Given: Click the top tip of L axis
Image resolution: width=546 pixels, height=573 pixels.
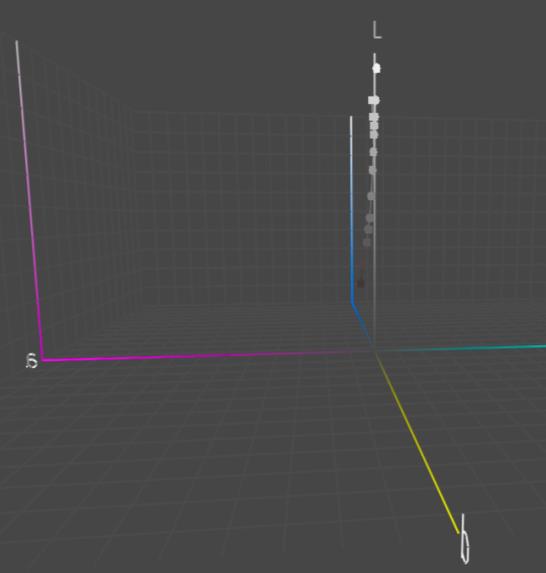Looking at the screenshot, I should click(374, 55).
